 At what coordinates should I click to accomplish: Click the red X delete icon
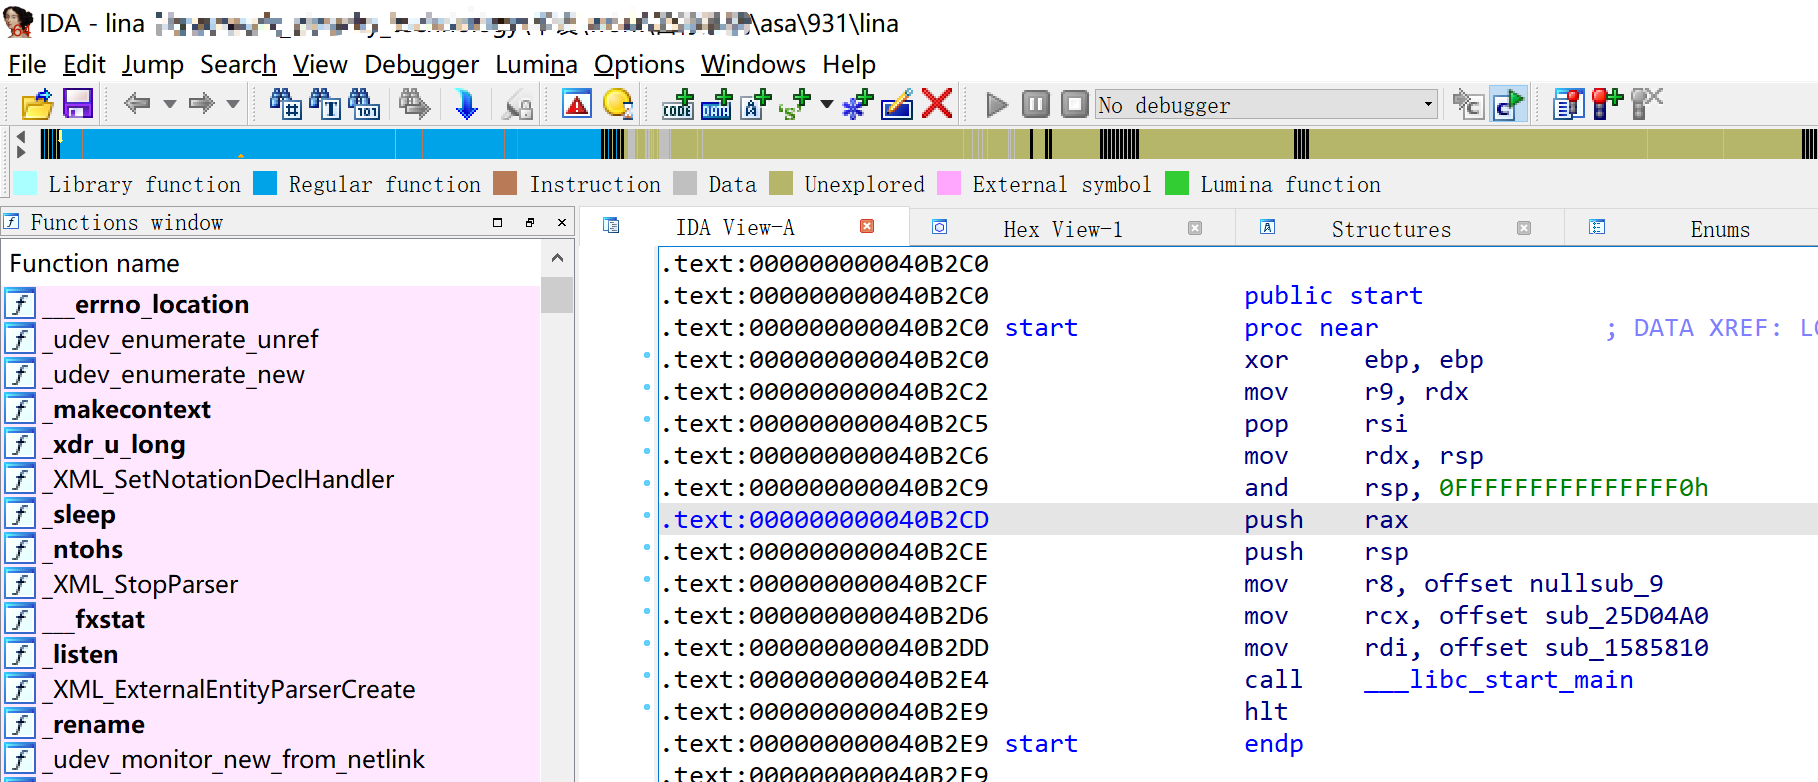coord(937,104)
